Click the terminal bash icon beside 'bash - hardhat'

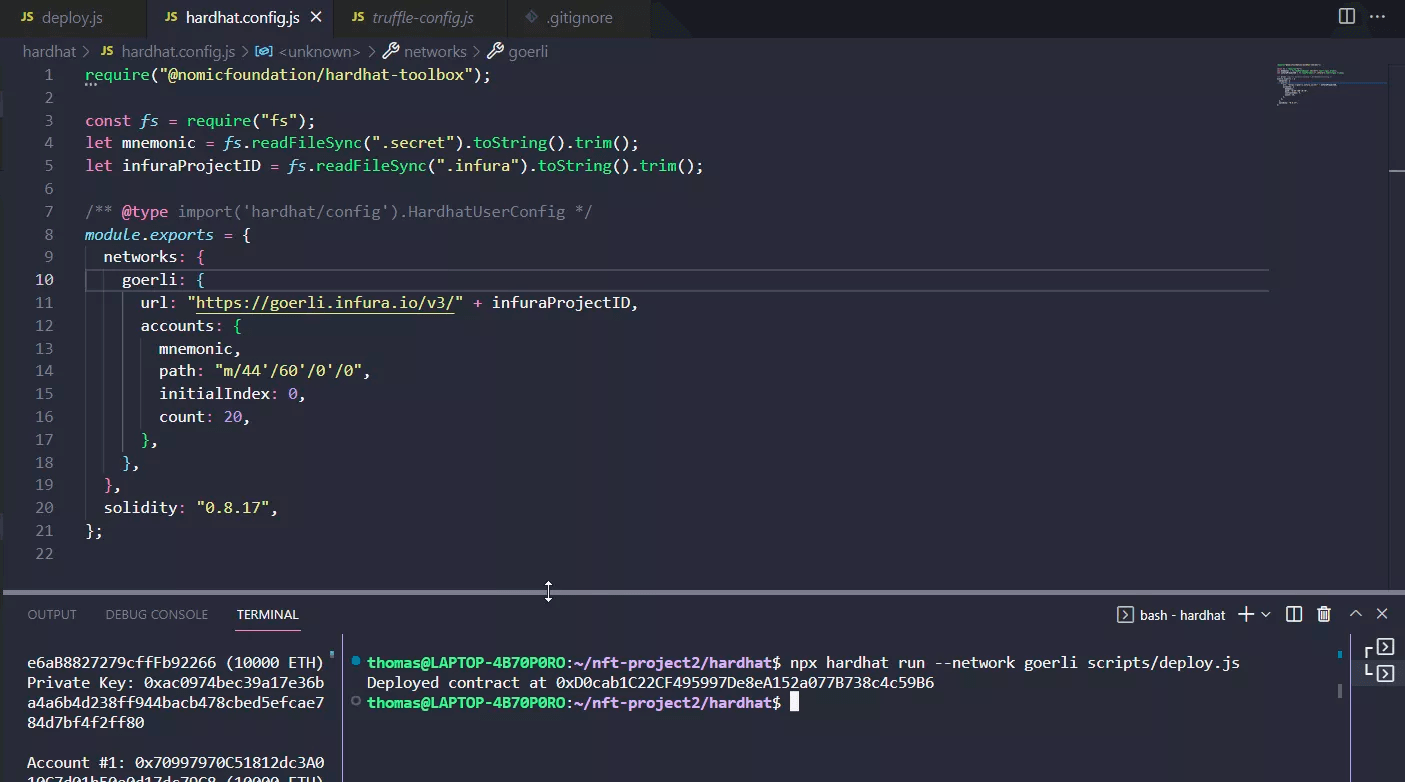[1124, 615]
